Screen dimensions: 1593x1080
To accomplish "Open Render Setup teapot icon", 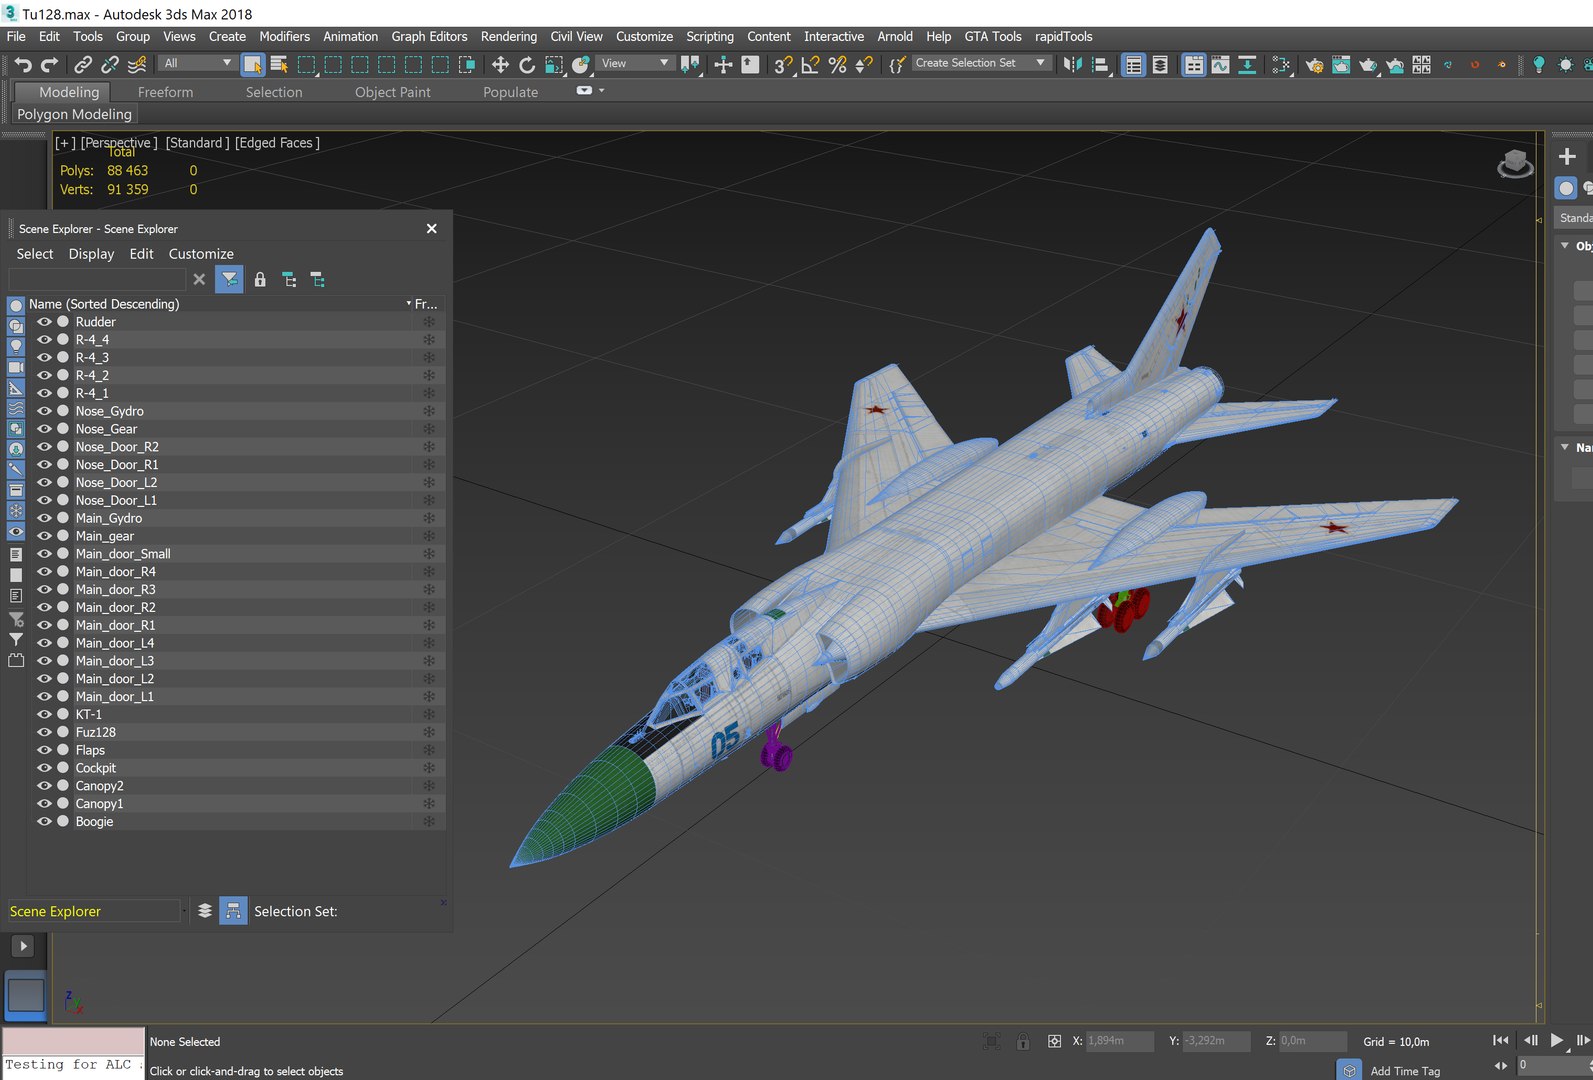I will pos(1314,64).
